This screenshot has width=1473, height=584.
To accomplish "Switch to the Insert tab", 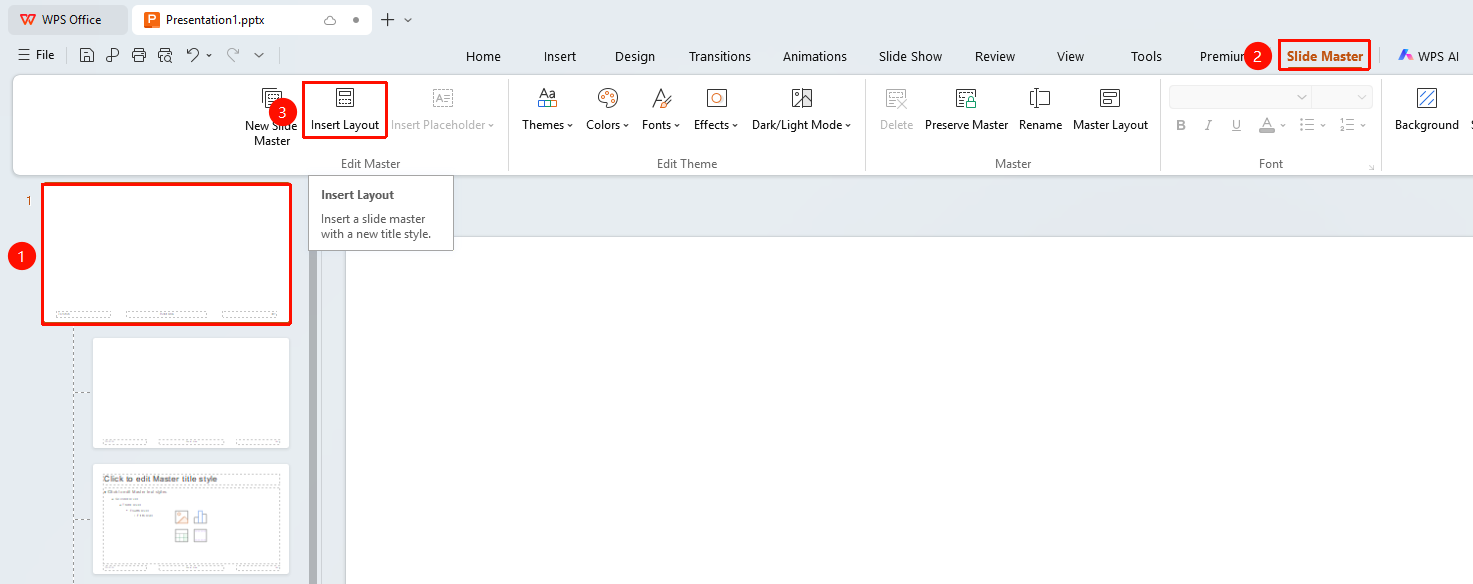I will 560,56.
